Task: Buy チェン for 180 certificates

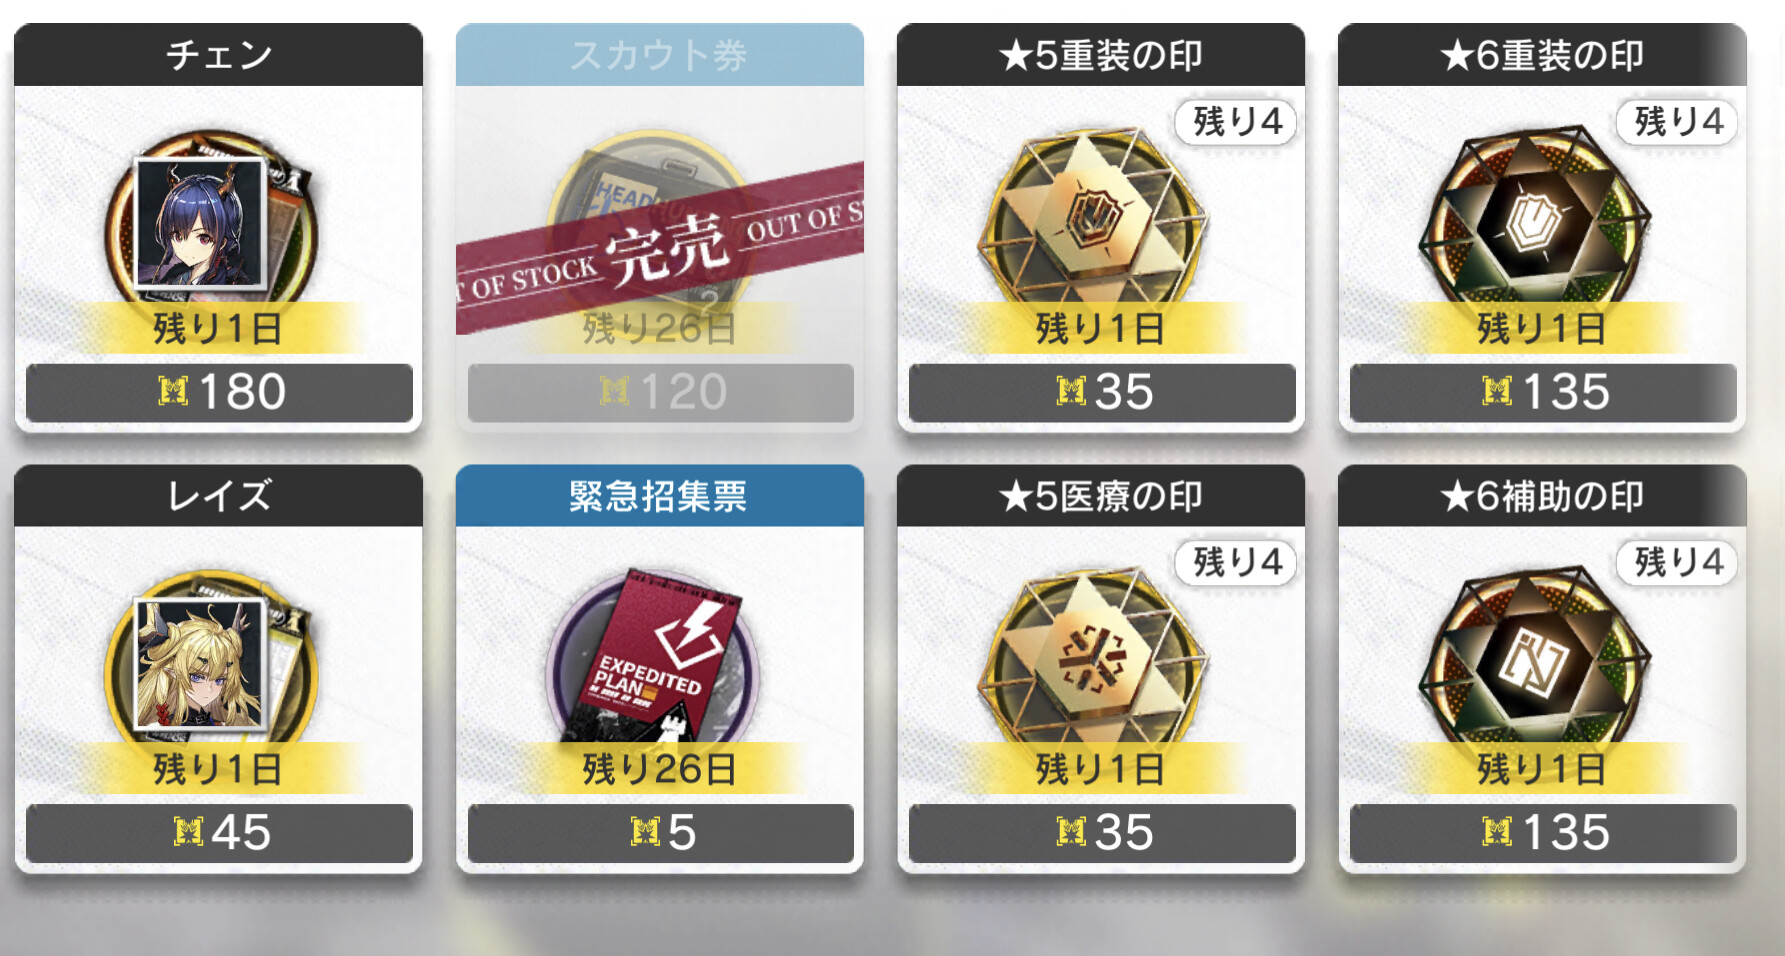Action: pos(219,392)
